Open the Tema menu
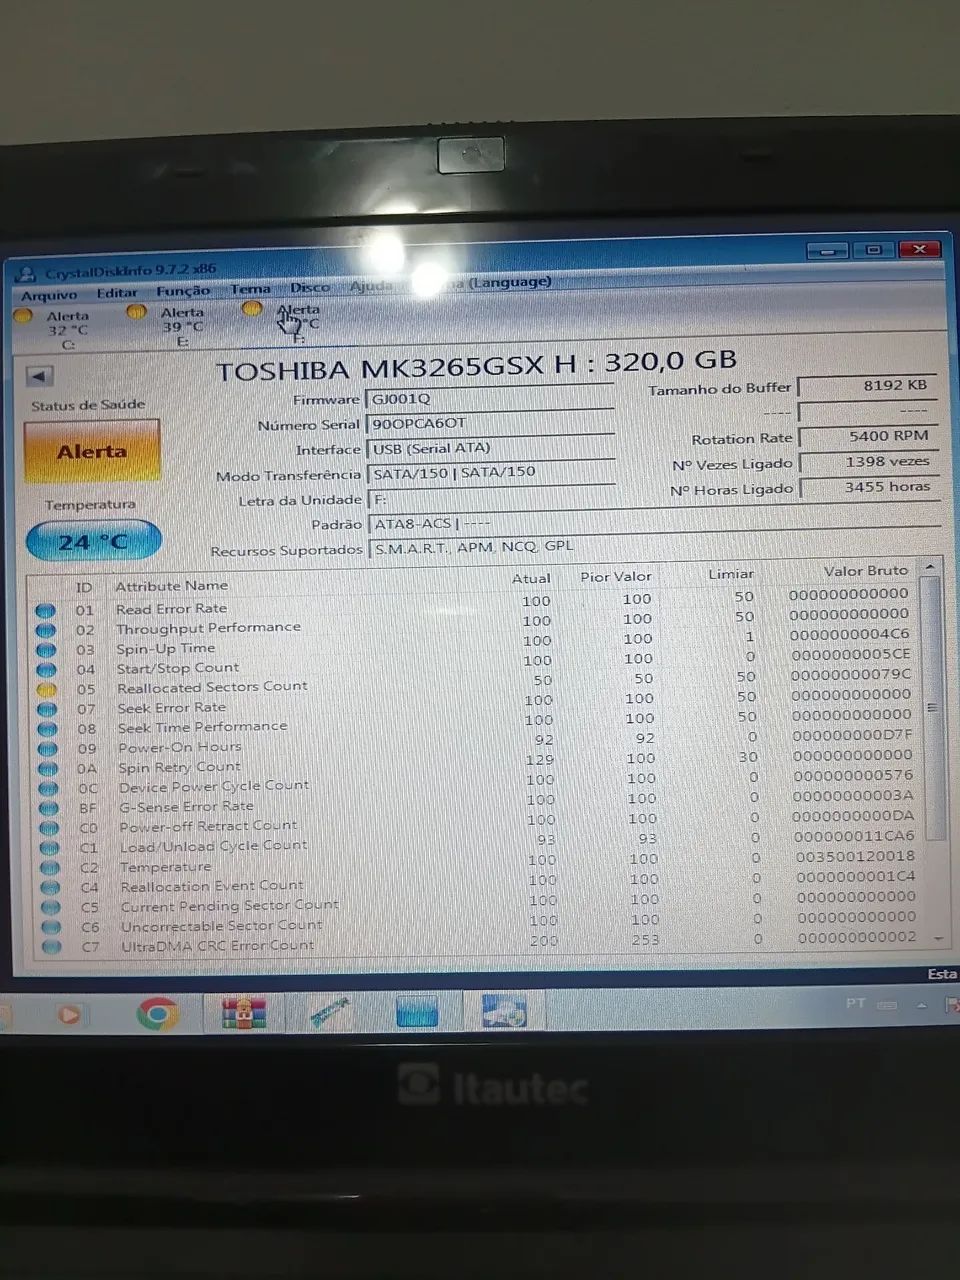Screen dimensions: 960x1280 click(250, 289)
